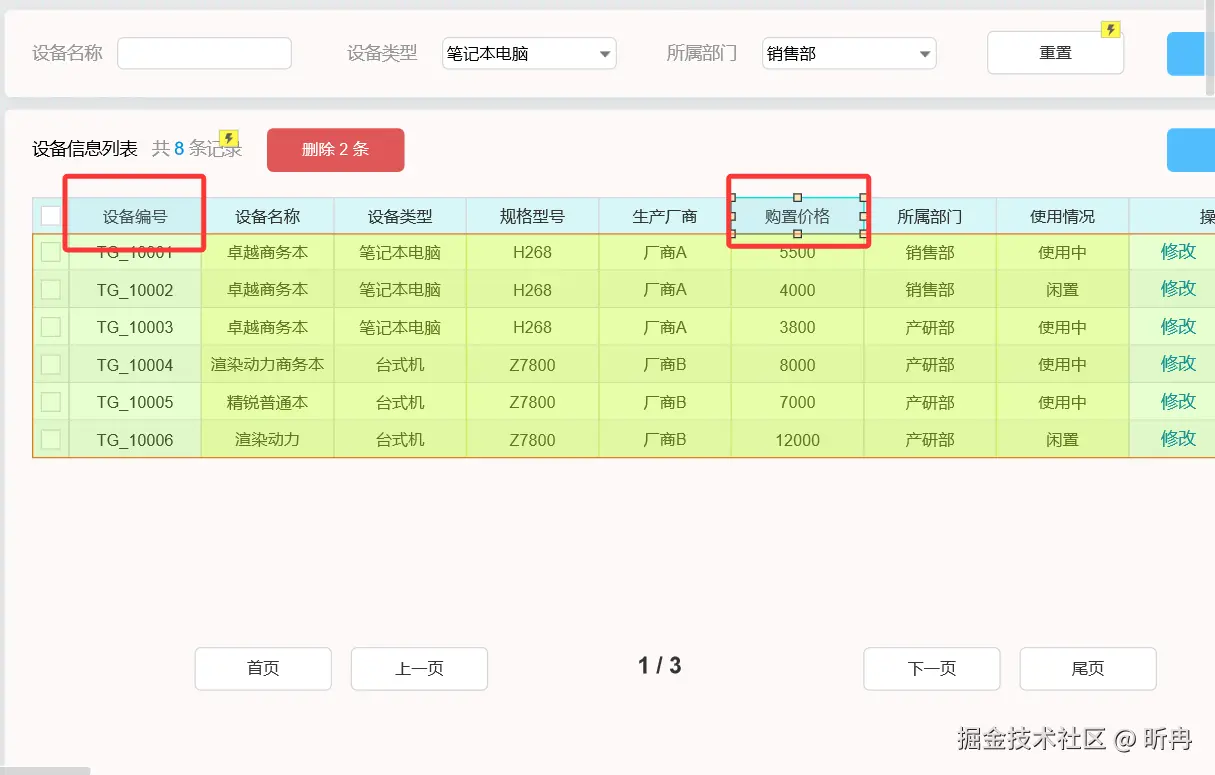Click the TG_10006 cell

(135, 440)
